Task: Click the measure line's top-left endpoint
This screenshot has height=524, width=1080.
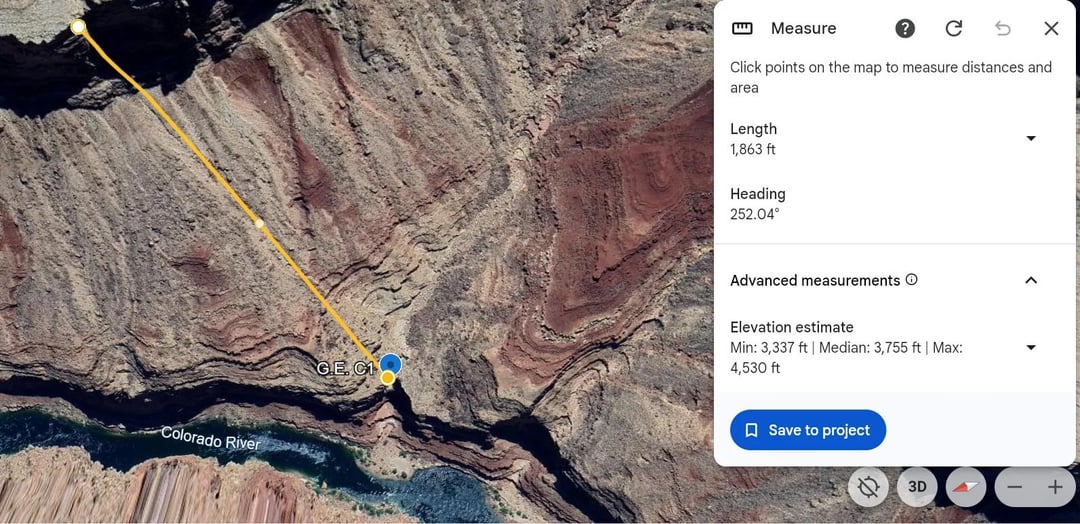Action: point(78,27)
